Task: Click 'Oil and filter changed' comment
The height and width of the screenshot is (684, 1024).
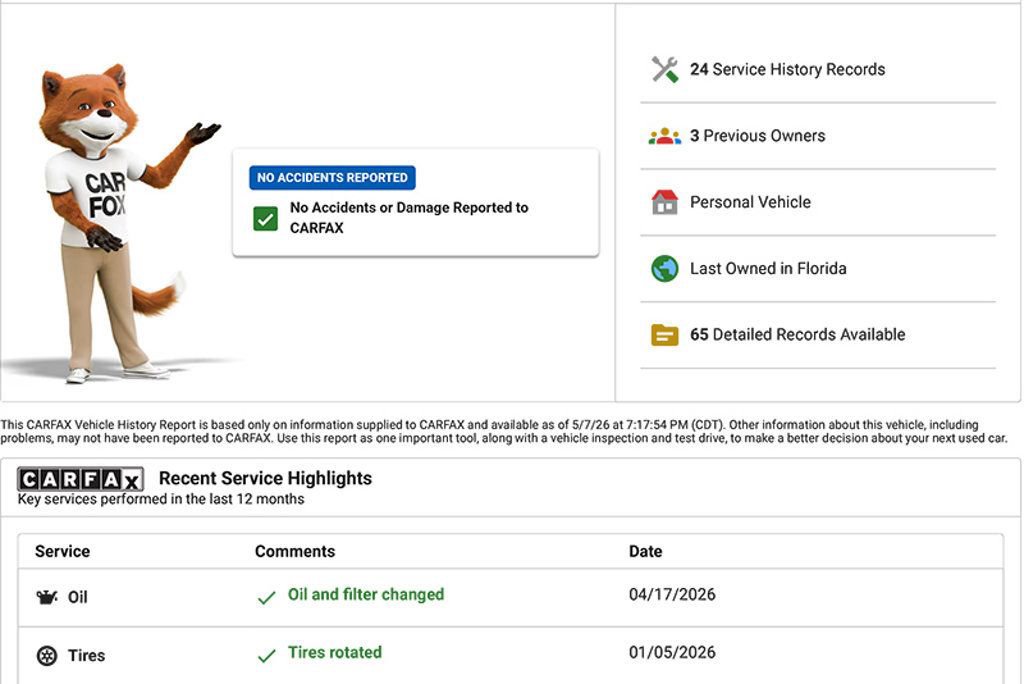Action: (366, 594)
